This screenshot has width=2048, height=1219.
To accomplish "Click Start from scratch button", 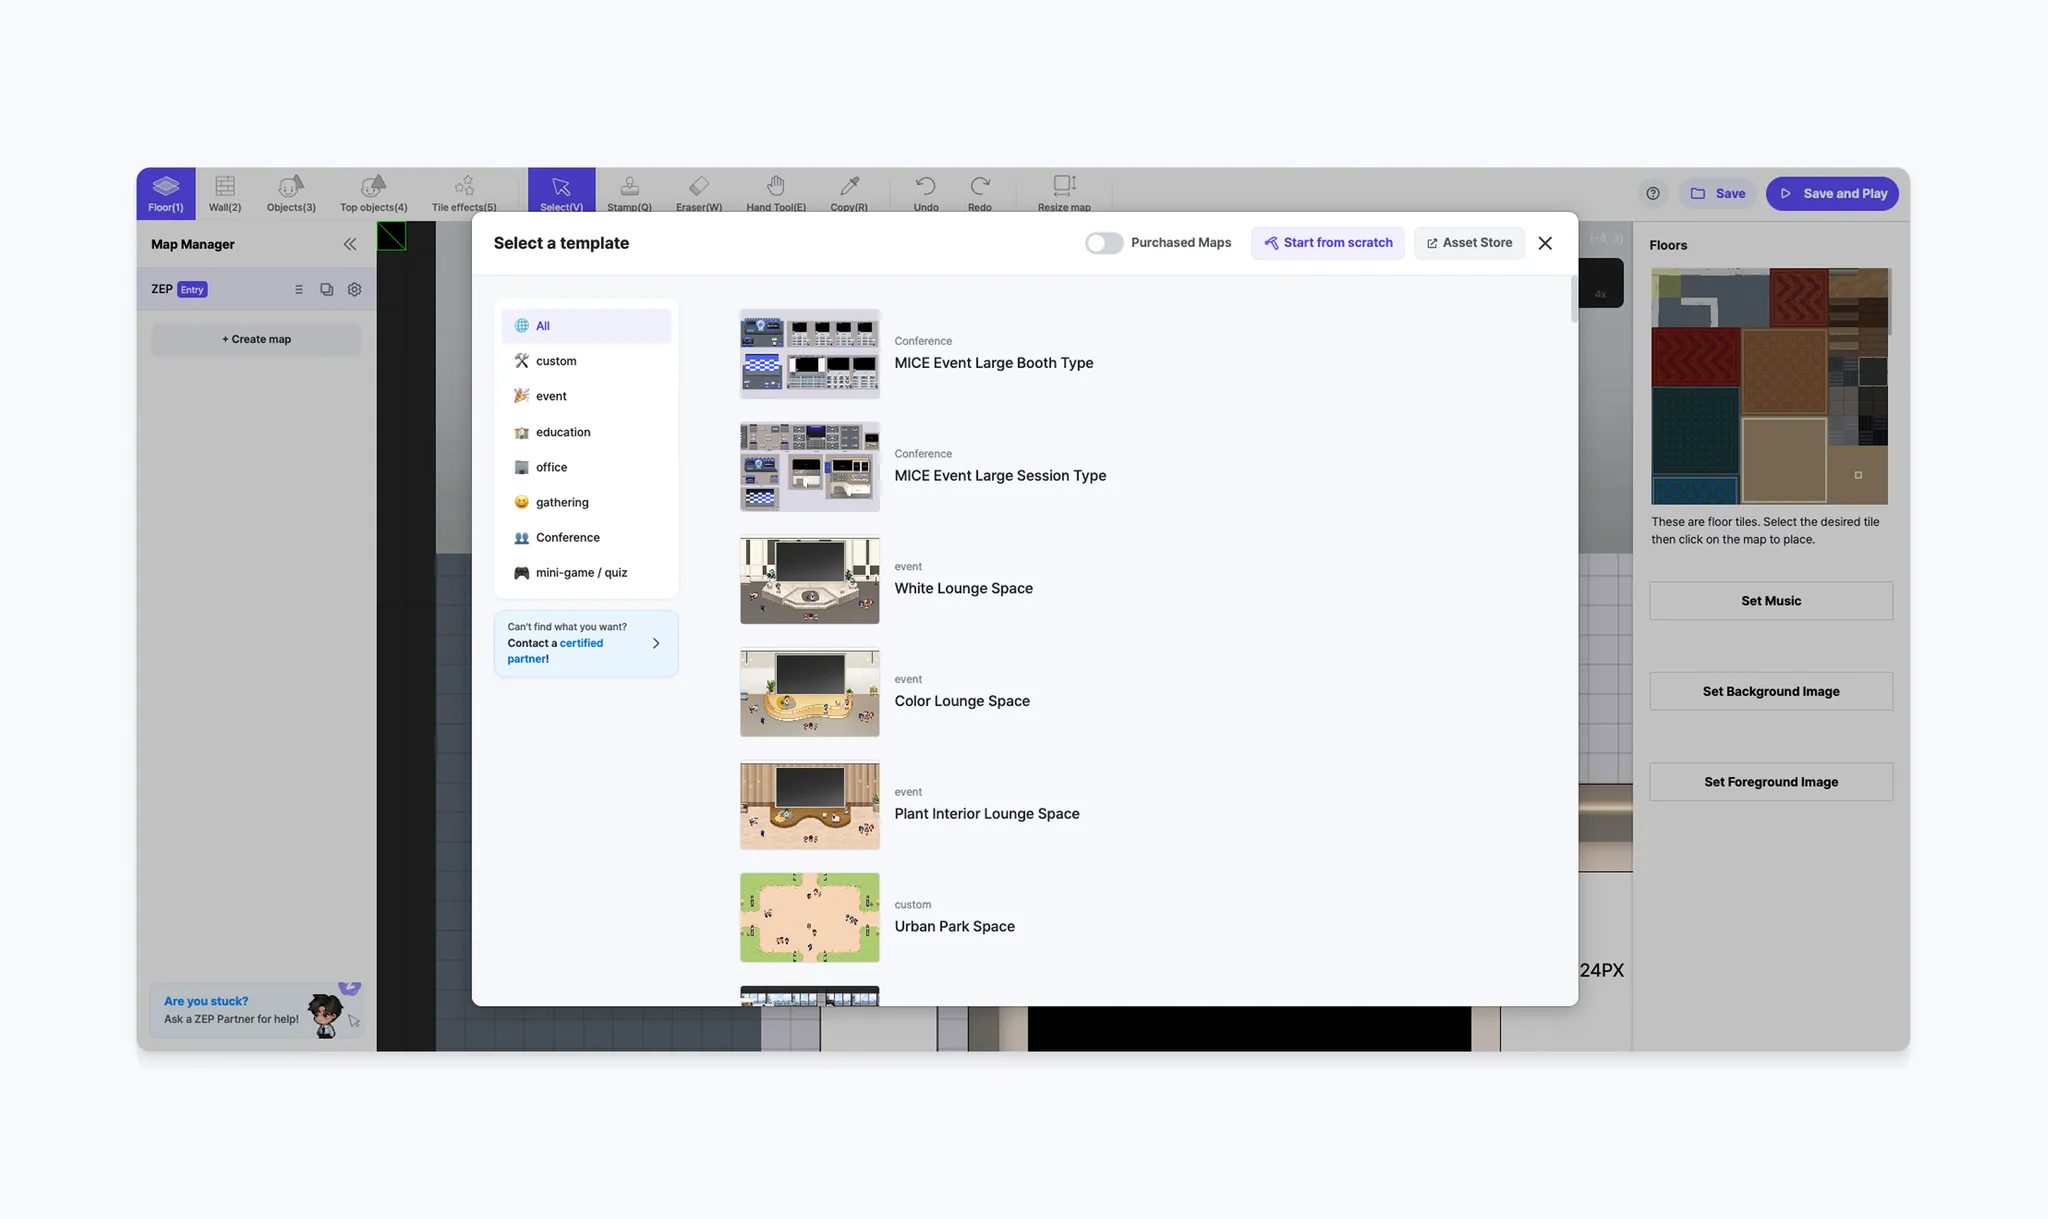I will 1327,243.
